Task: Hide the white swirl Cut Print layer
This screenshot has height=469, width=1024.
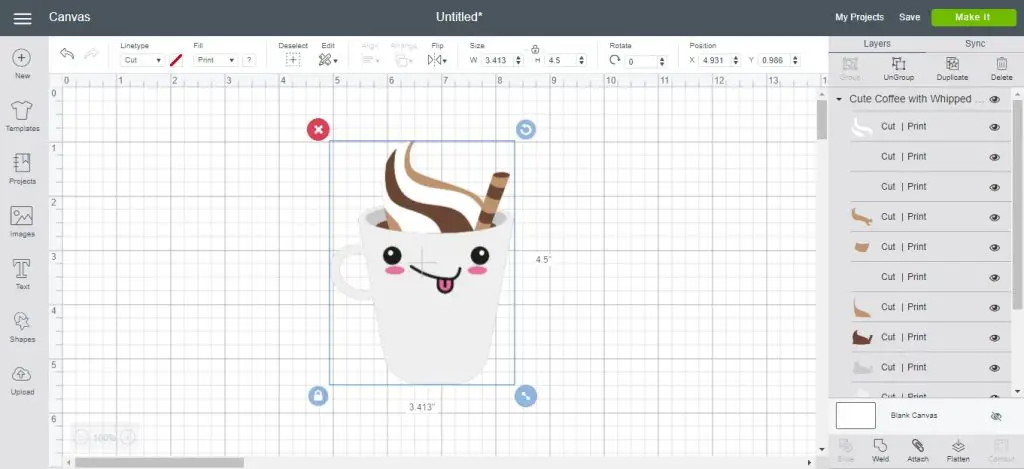Action: [x=995, y=127]
